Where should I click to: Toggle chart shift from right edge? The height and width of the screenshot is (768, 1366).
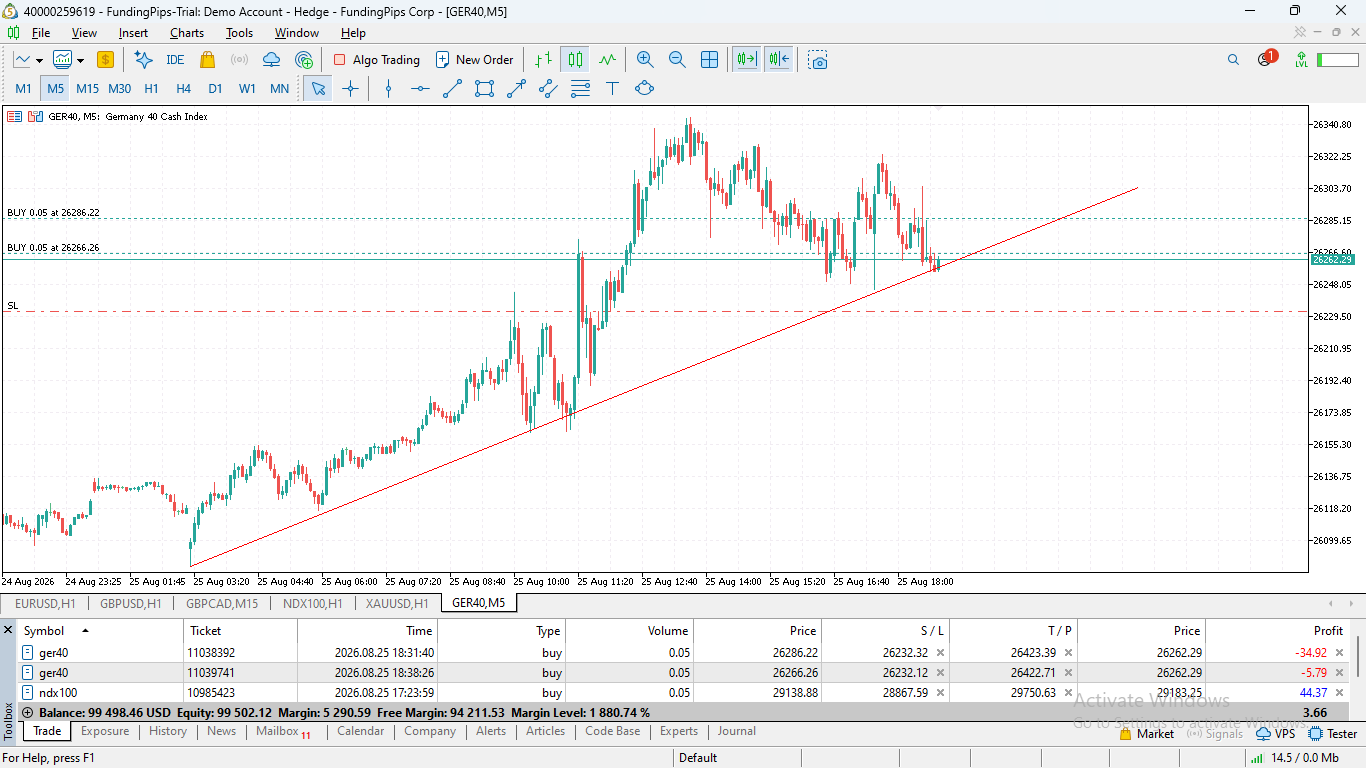point(779,60)
